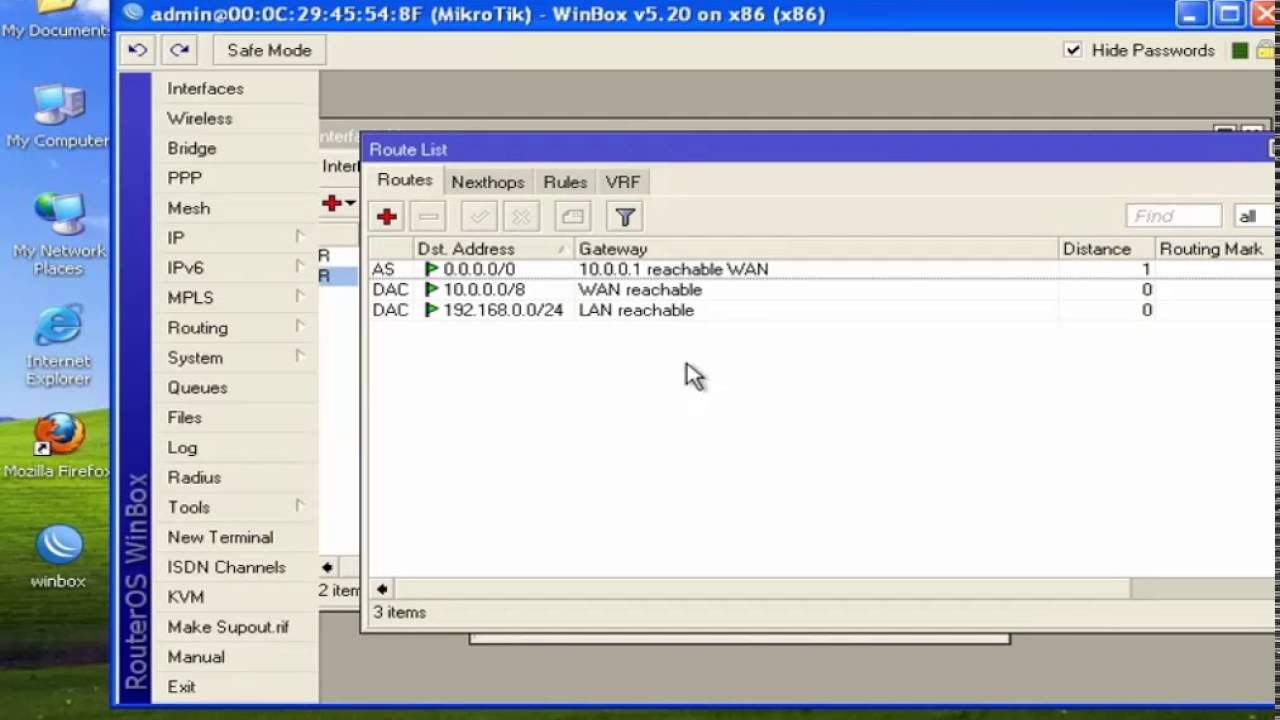Image resolution: width=1280 pixels, height=720 pixels.
Task: Click flag icon of 10.0.0.0/8 route
Action: [432, 290]
